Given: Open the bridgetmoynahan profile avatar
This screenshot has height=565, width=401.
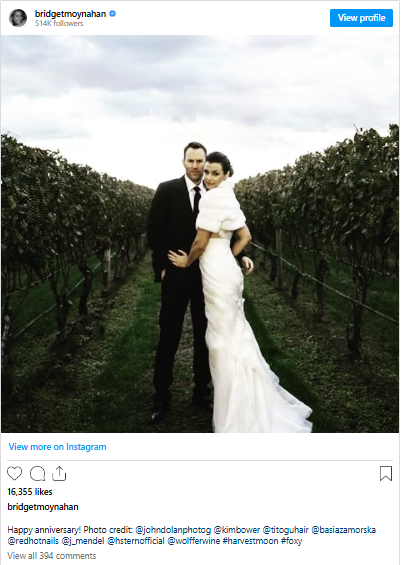Looking at the screenshot, I should pos(18,18).
